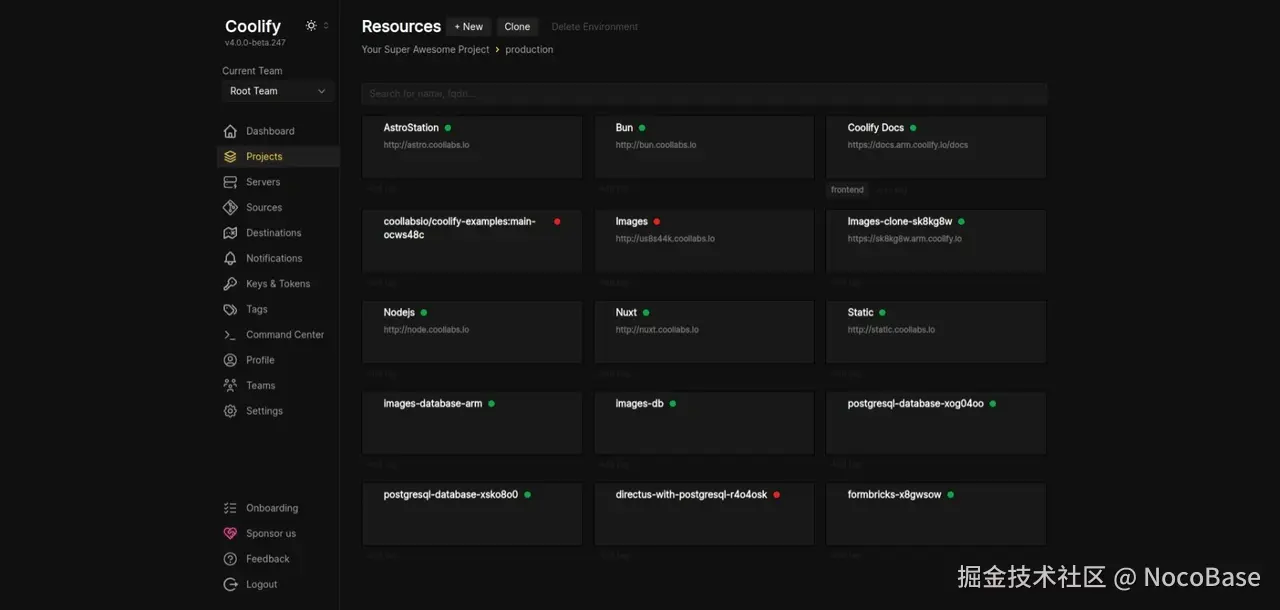1280x610 pixels.
Task: Click the Projects layers icon
Action: pos(230,157)
